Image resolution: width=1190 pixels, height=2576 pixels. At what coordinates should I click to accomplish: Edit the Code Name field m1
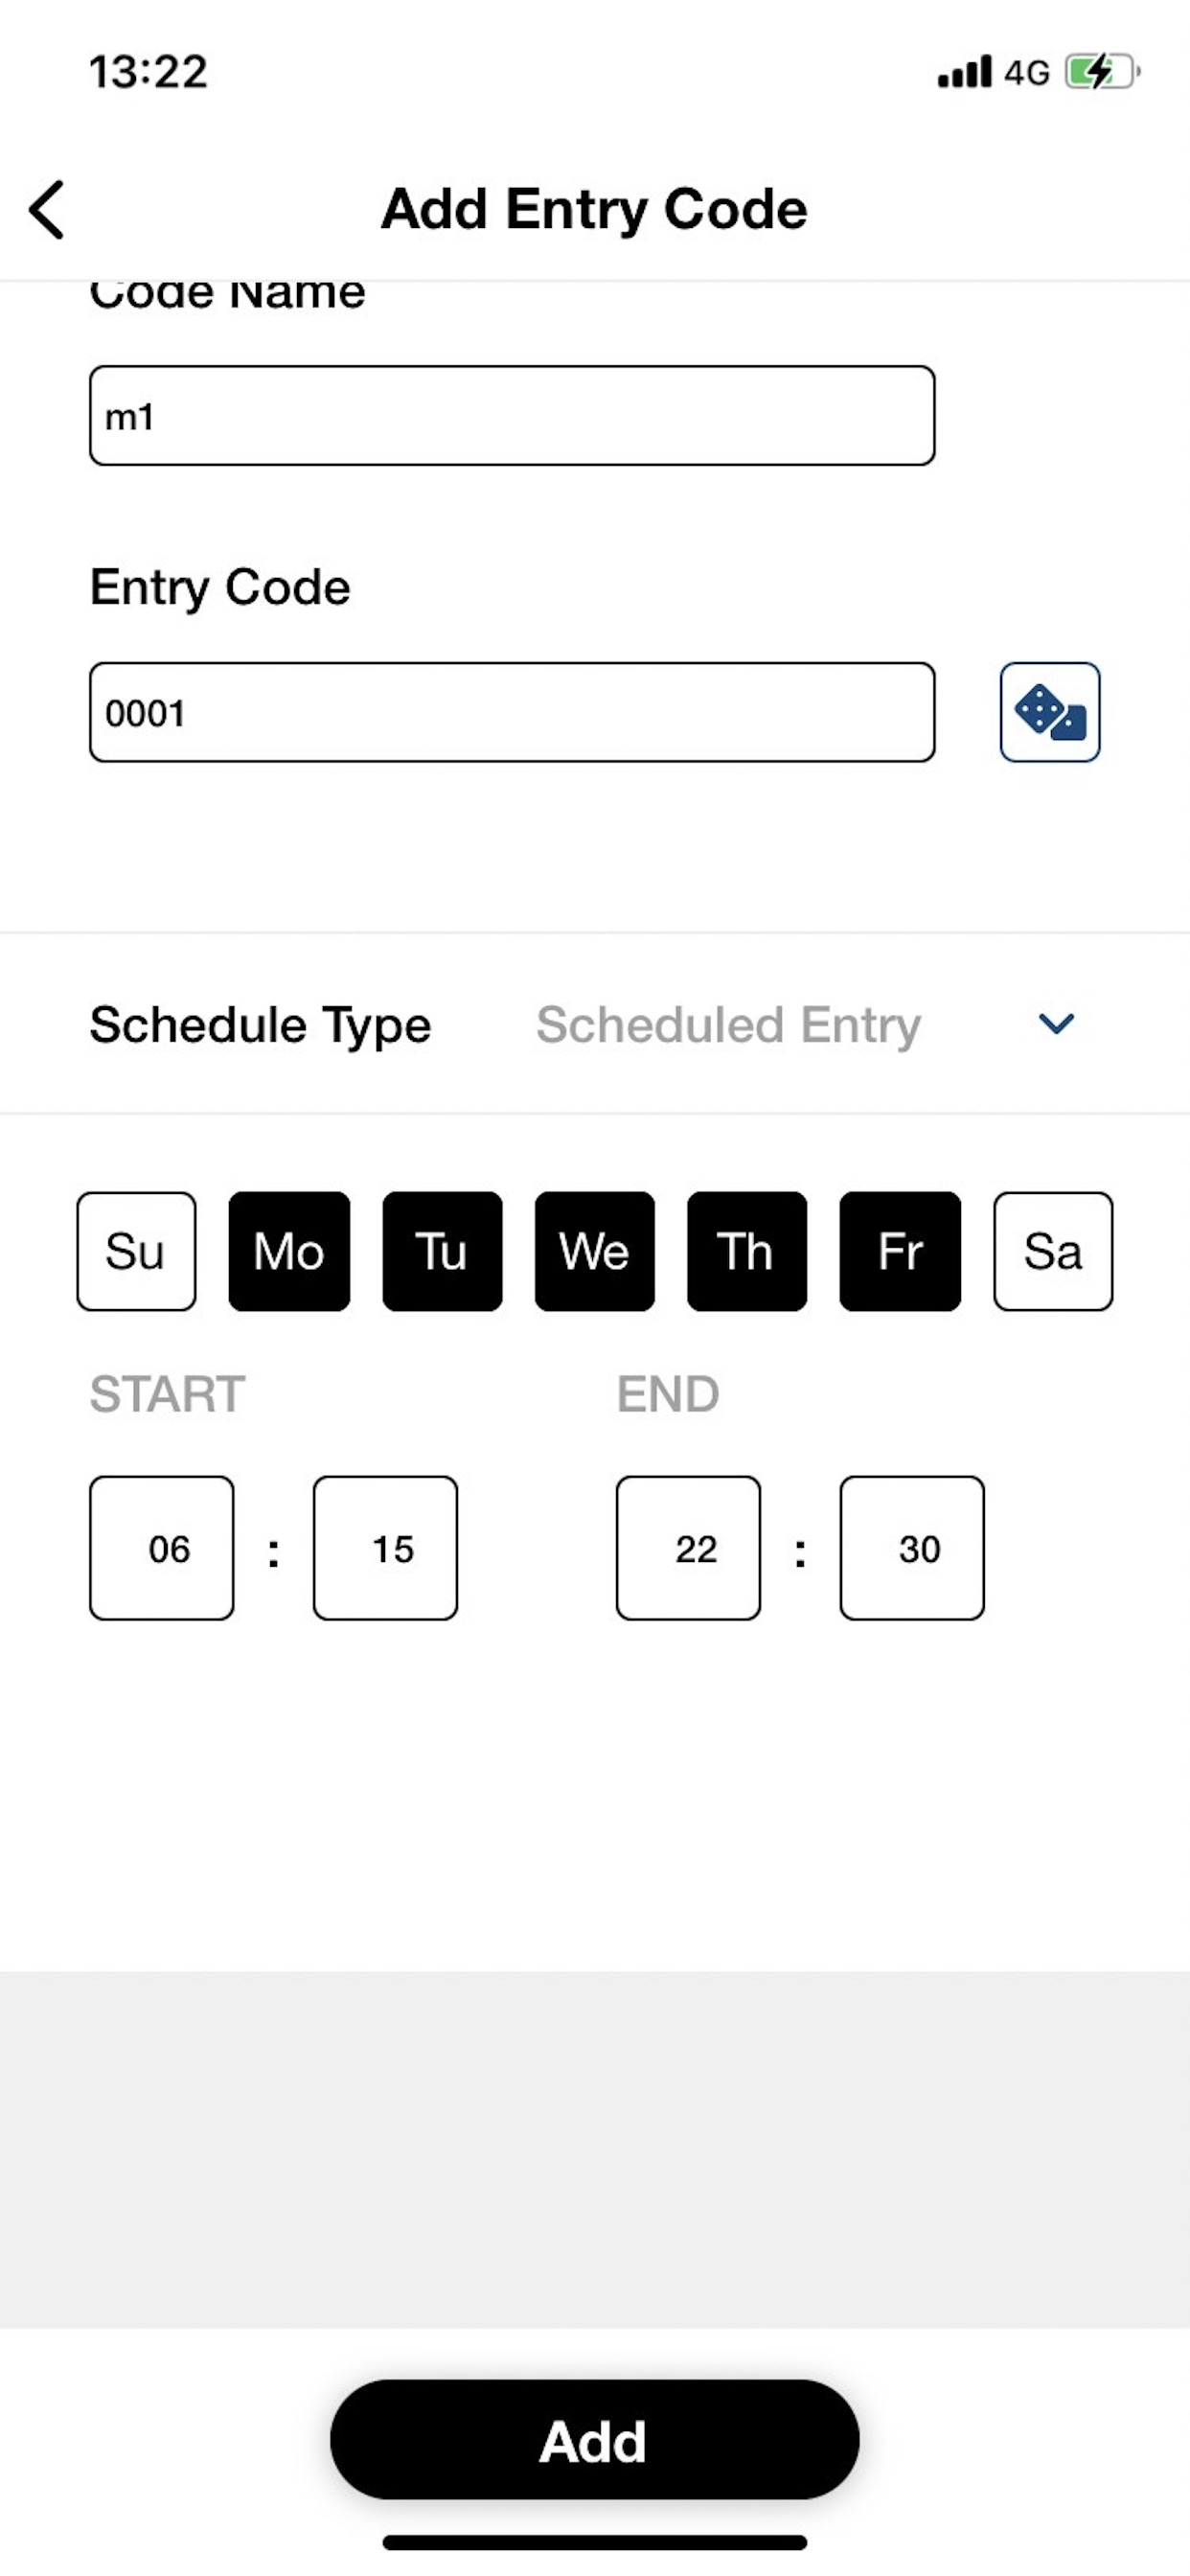[512, 416]
